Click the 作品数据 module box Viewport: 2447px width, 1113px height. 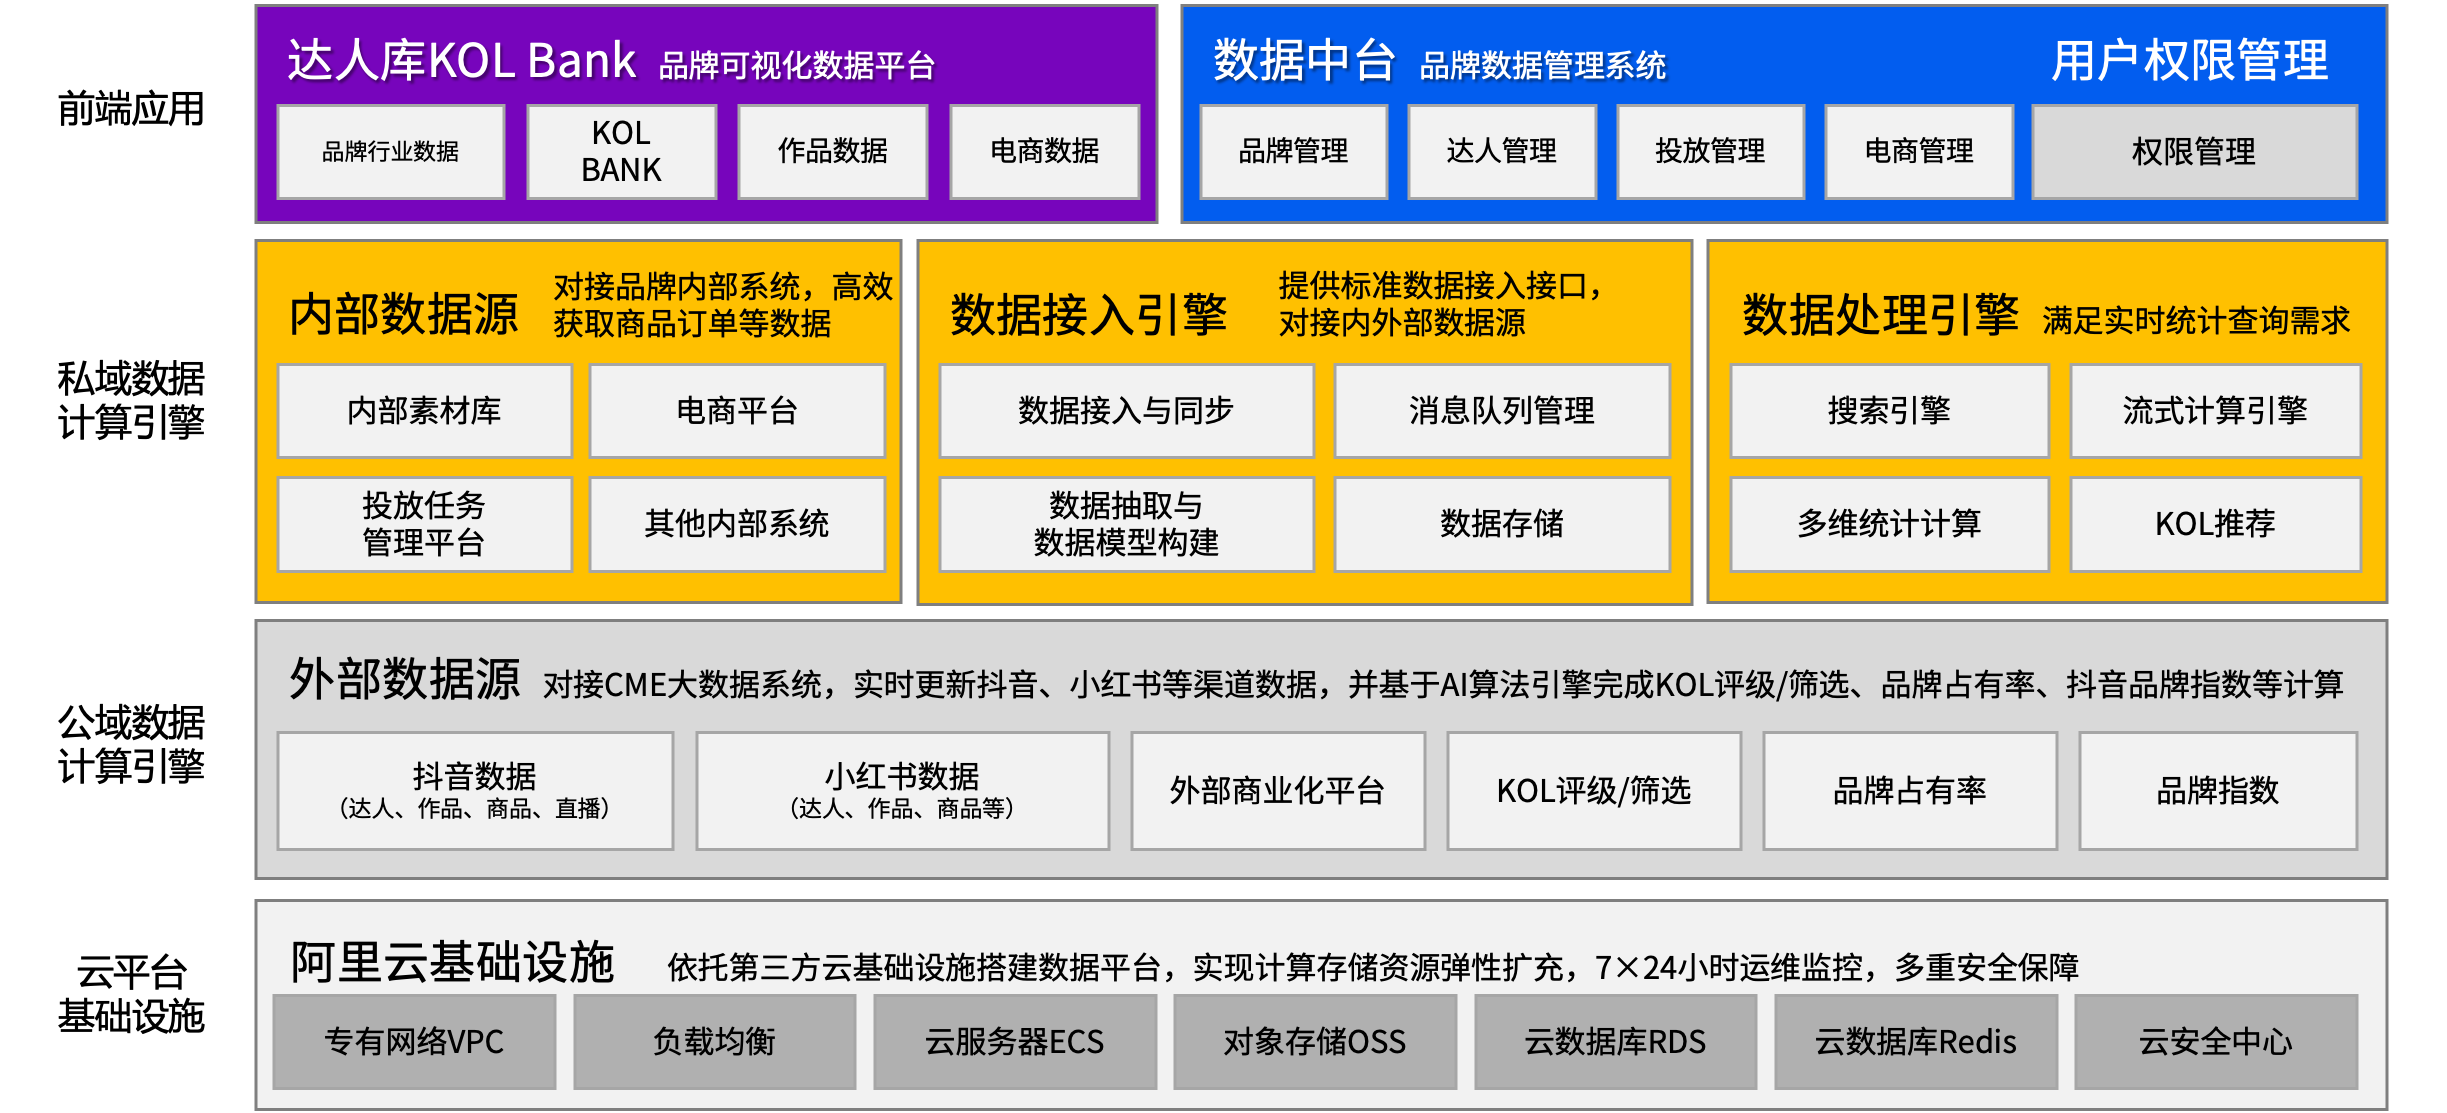coord(832,152)
